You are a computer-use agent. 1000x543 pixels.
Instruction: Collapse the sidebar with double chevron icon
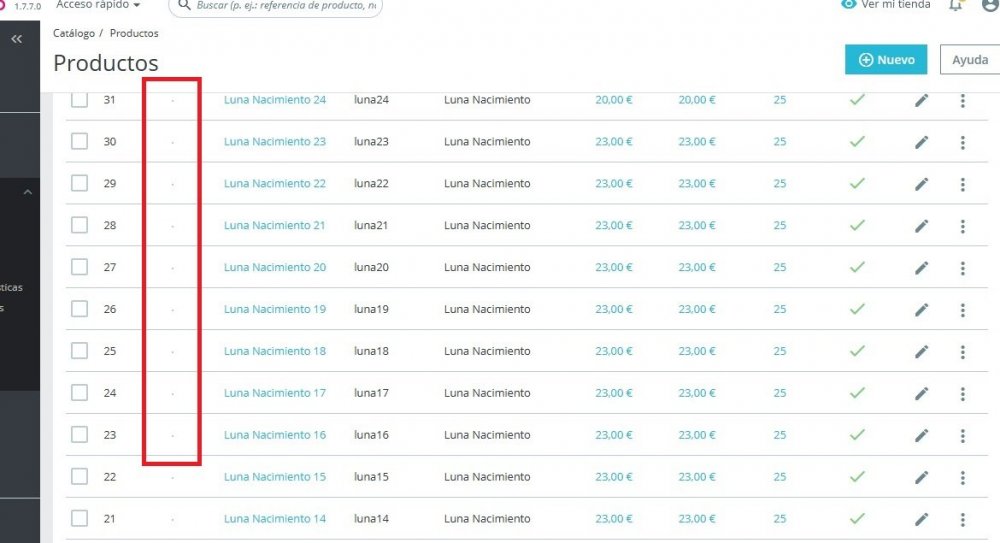[x=17, y=39]
